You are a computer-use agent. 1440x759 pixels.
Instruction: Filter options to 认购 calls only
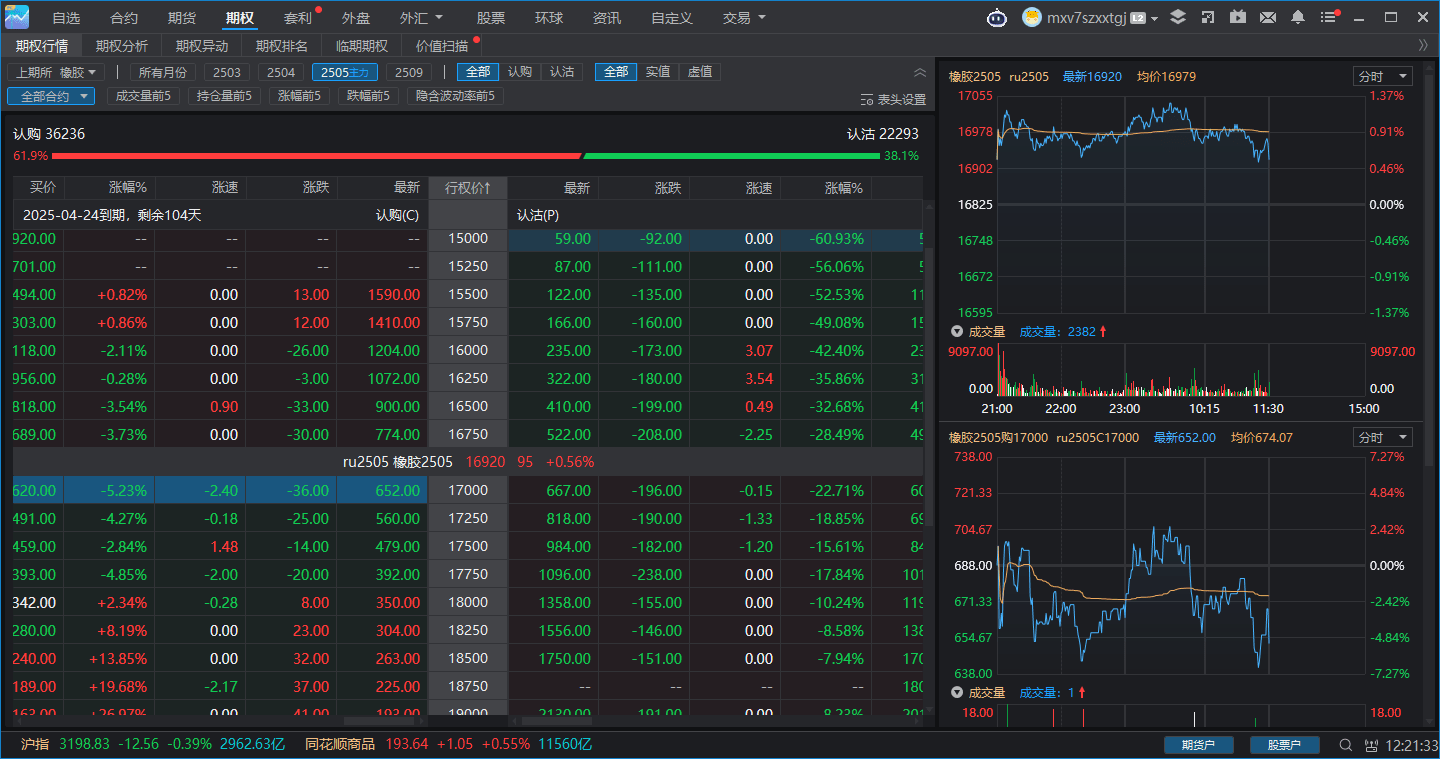[519, 72]
